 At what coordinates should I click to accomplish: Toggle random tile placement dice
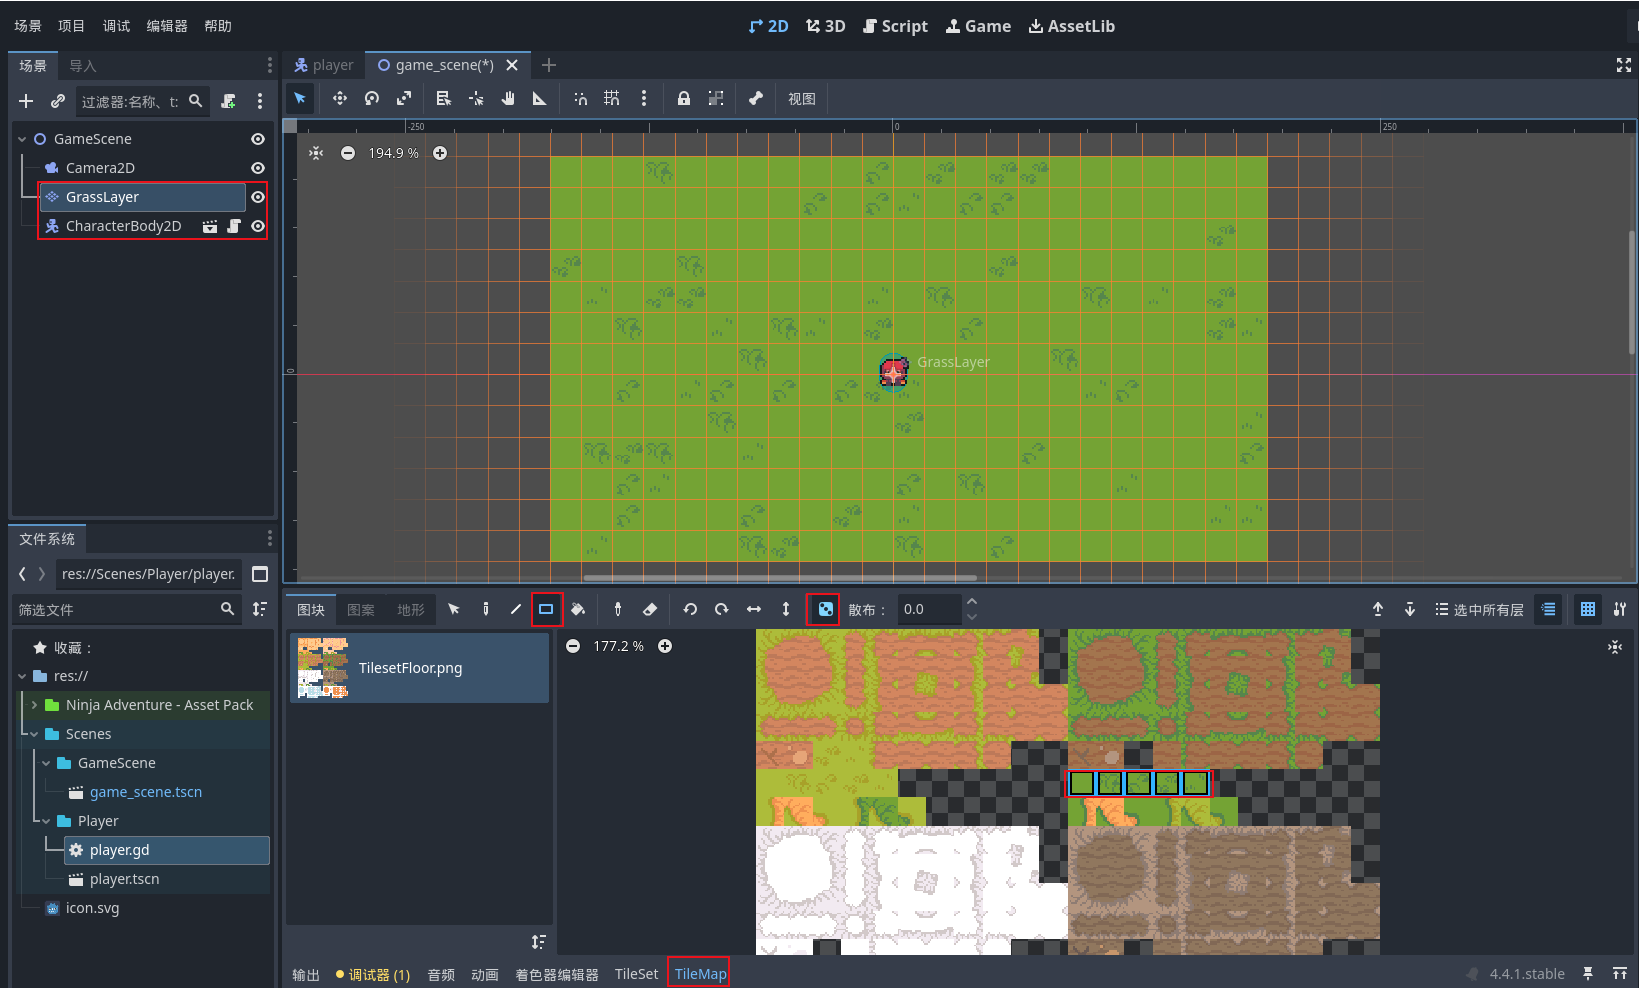pyautogui.click(x=825, y=609)
